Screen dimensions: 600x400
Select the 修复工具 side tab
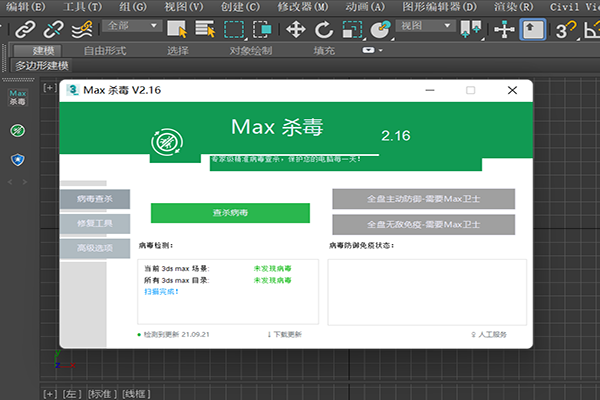pos(95,224)
